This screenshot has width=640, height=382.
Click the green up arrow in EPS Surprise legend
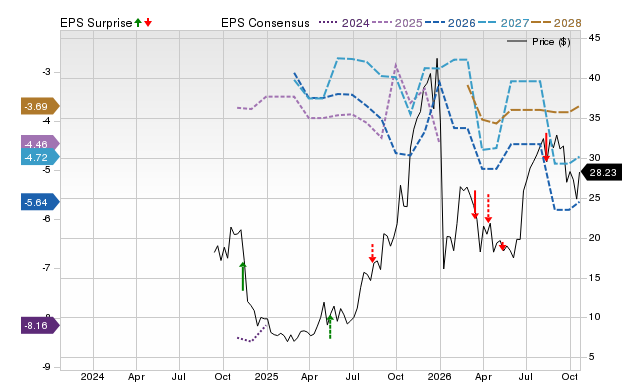pos(138,23)
